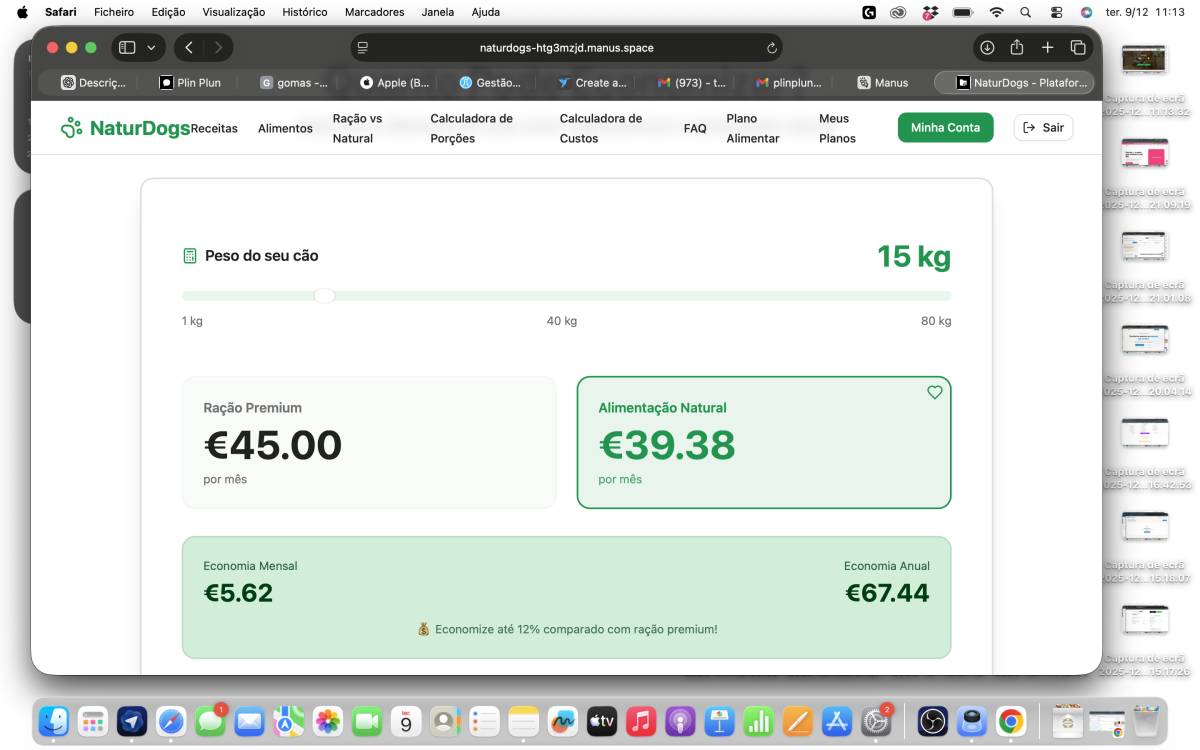Show Safari tab overview
This screenshot has height=750, width=1200.
1078,47
